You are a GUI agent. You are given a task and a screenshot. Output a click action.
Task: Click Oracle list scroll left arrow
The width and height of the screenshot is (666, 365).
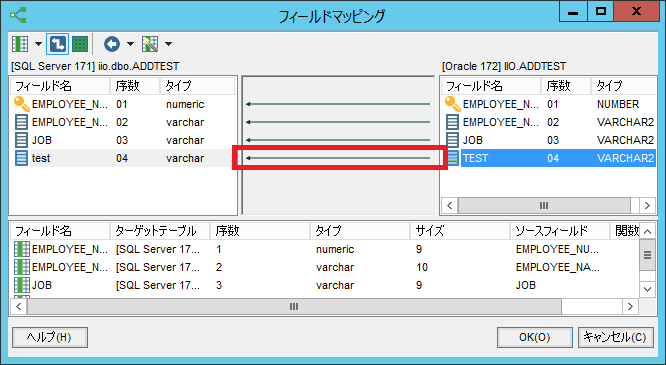[x=450, y=206]
